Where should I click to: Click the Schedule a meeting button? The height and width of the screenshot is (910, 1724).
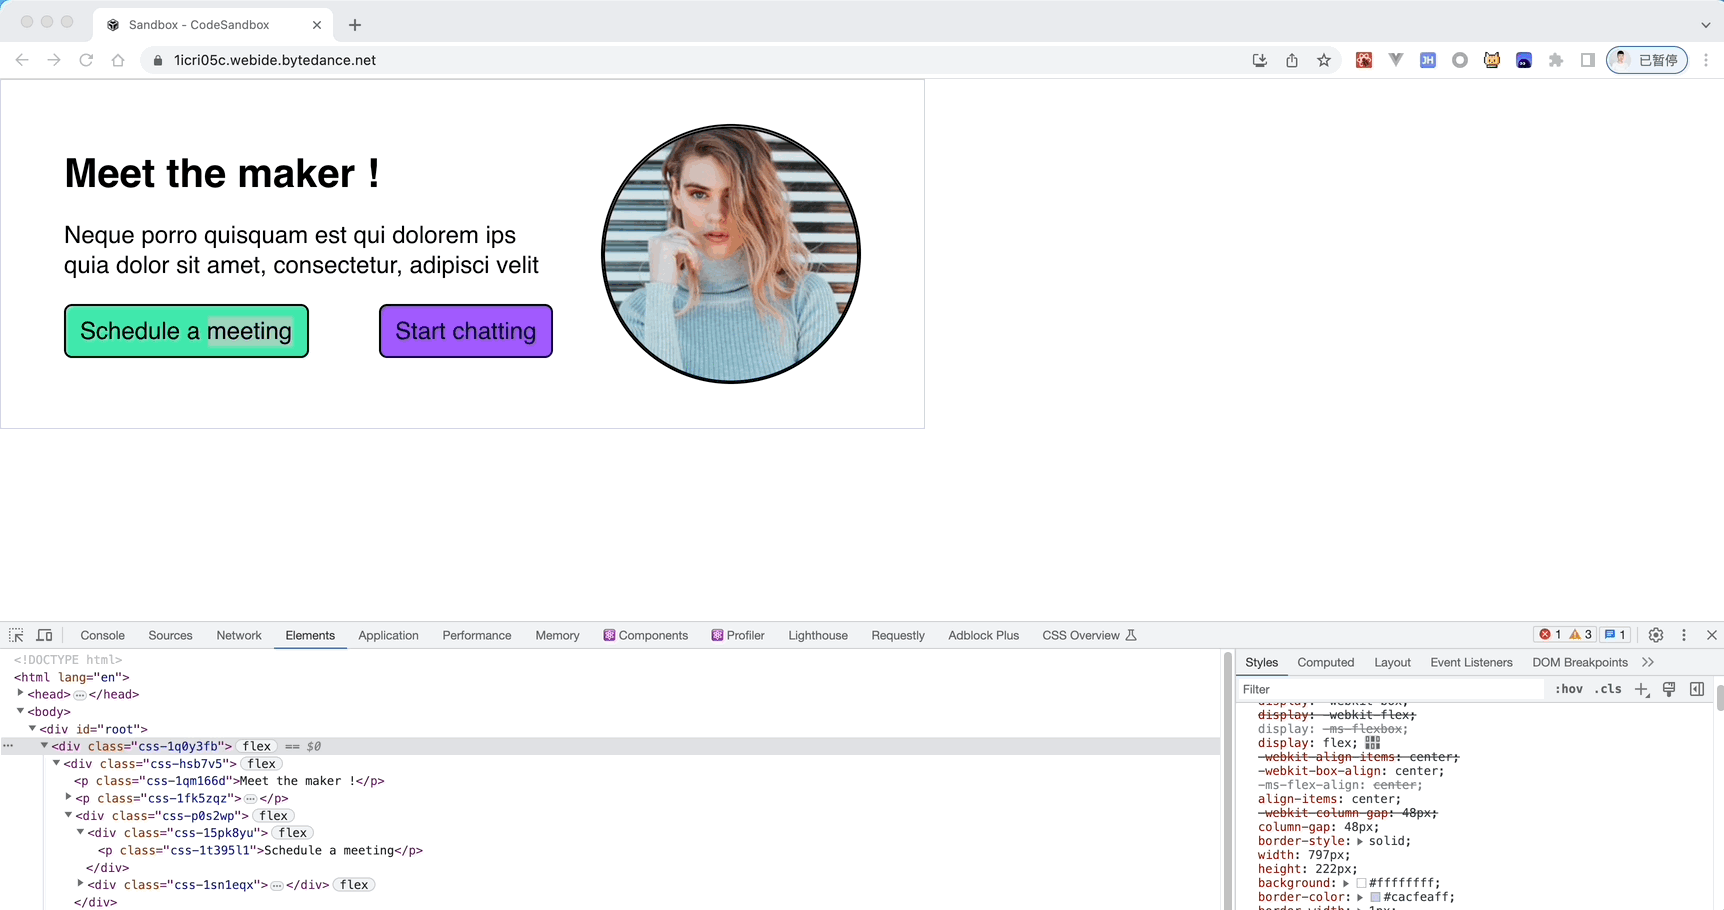(186, 331)
